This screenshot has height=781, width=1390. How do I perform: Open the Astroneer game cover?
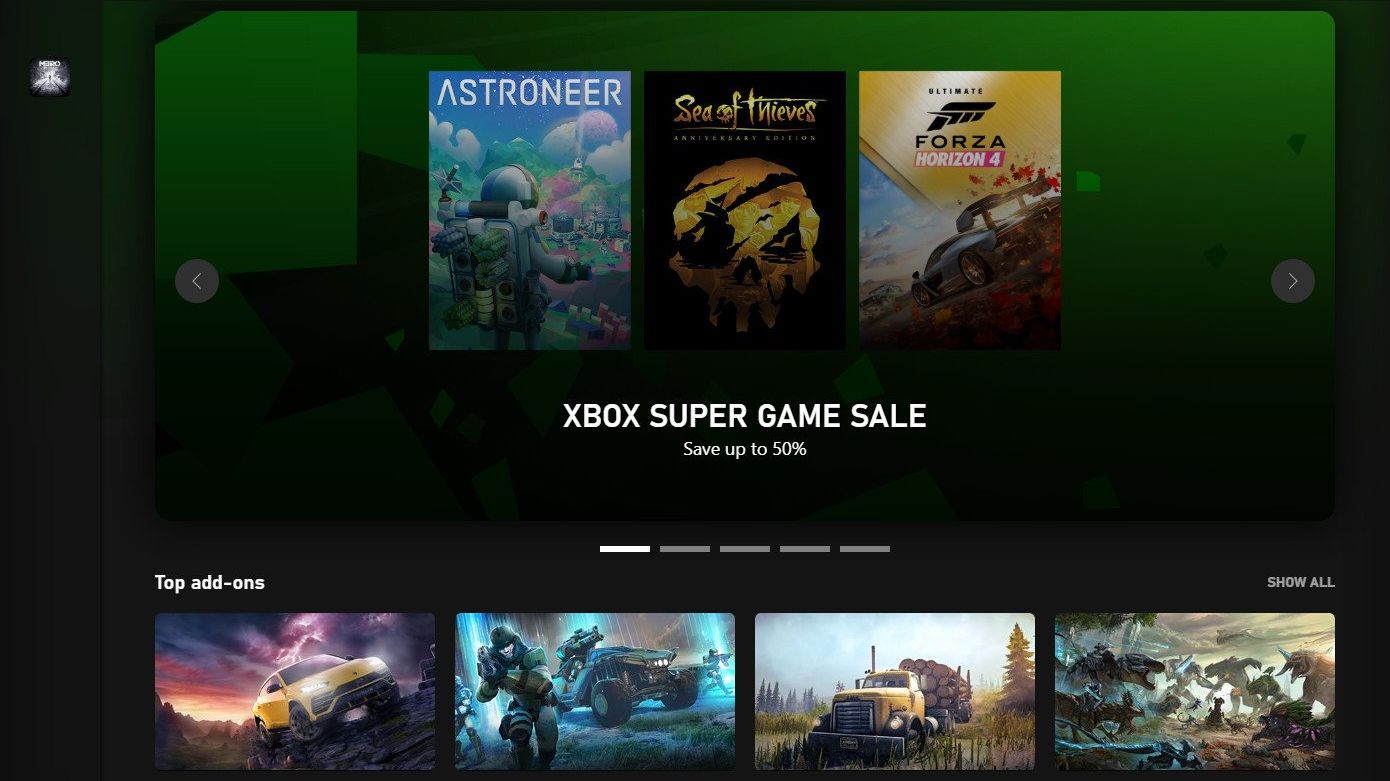tap(530, 210)
